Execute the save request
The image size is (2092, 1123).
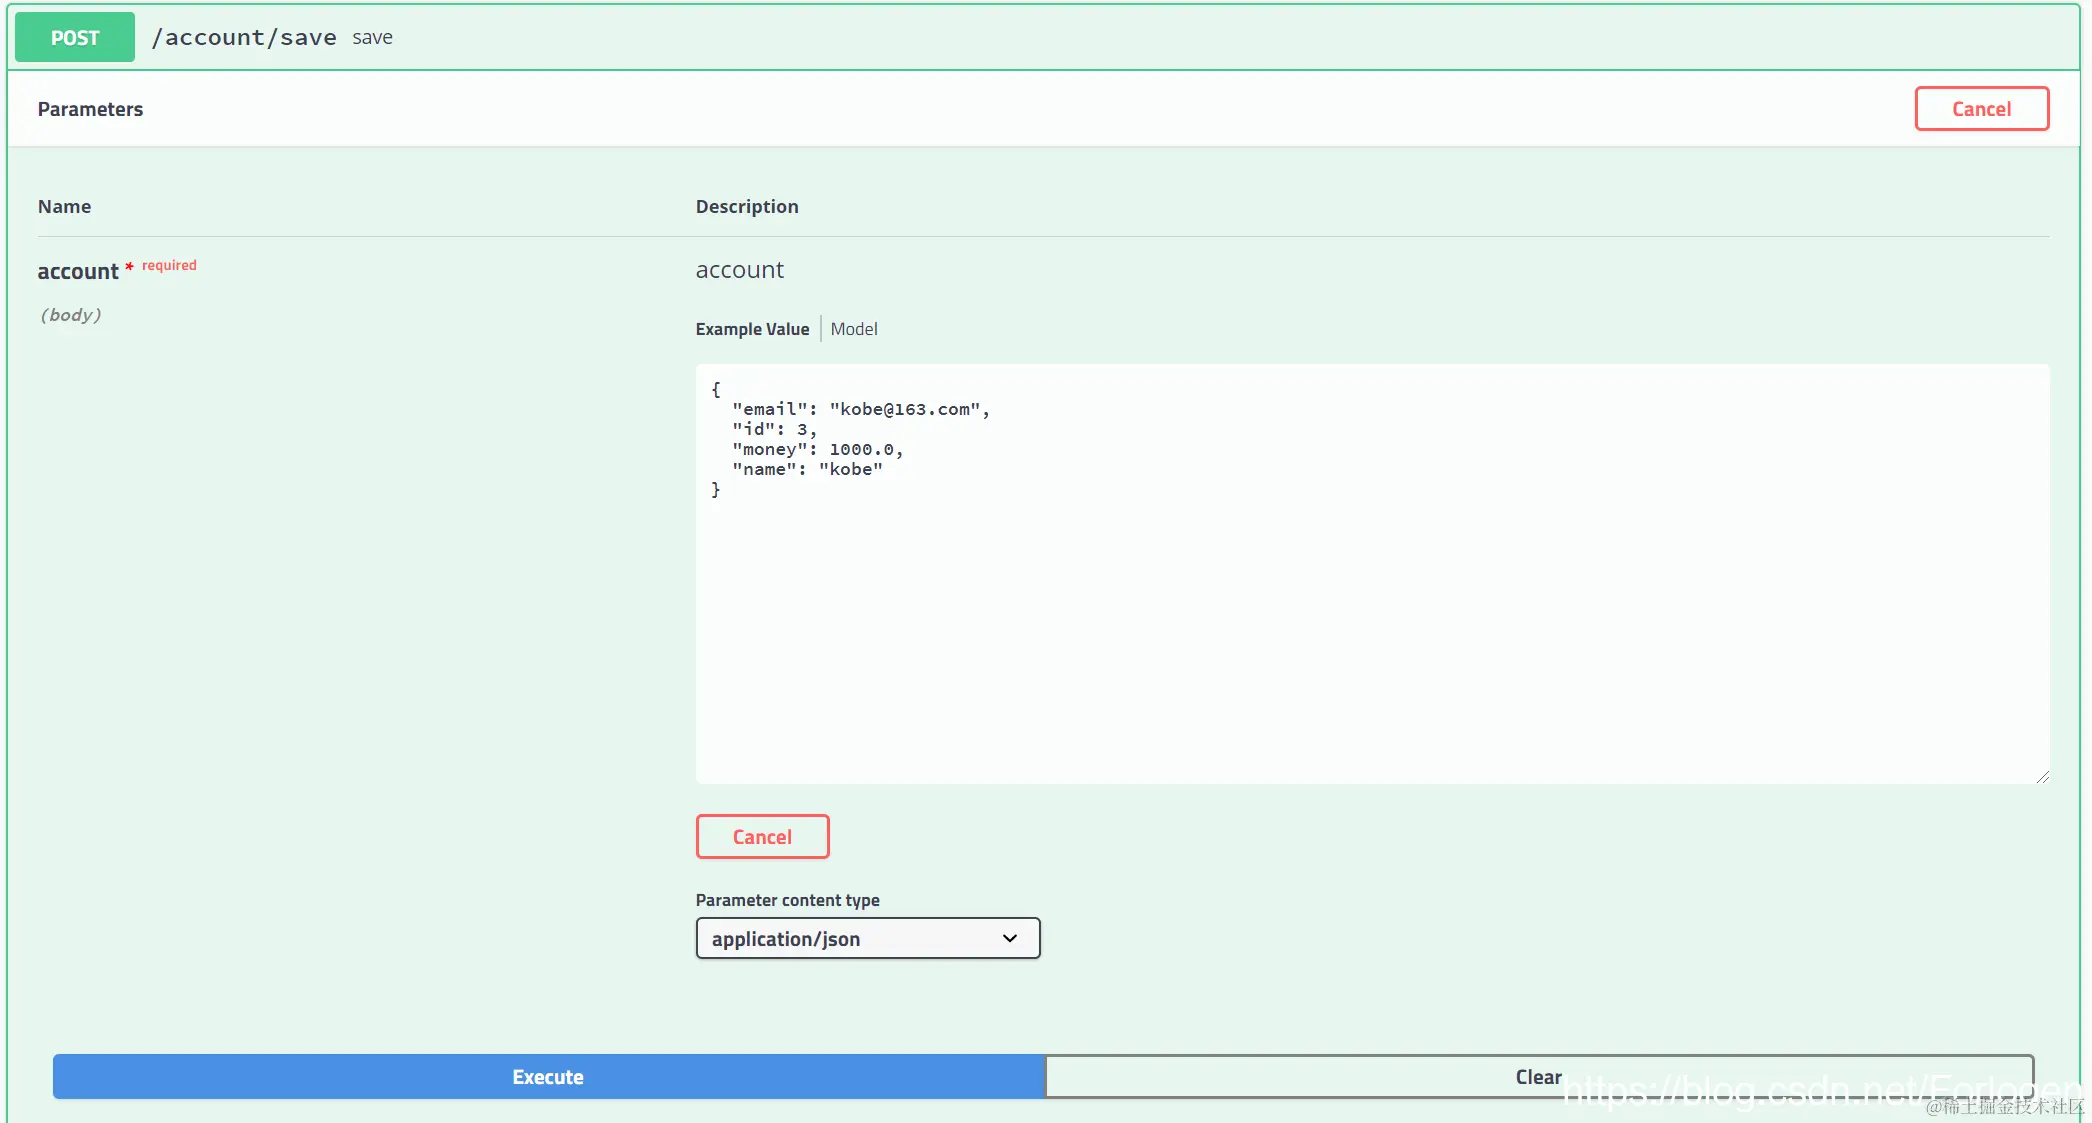[548, 1077]
